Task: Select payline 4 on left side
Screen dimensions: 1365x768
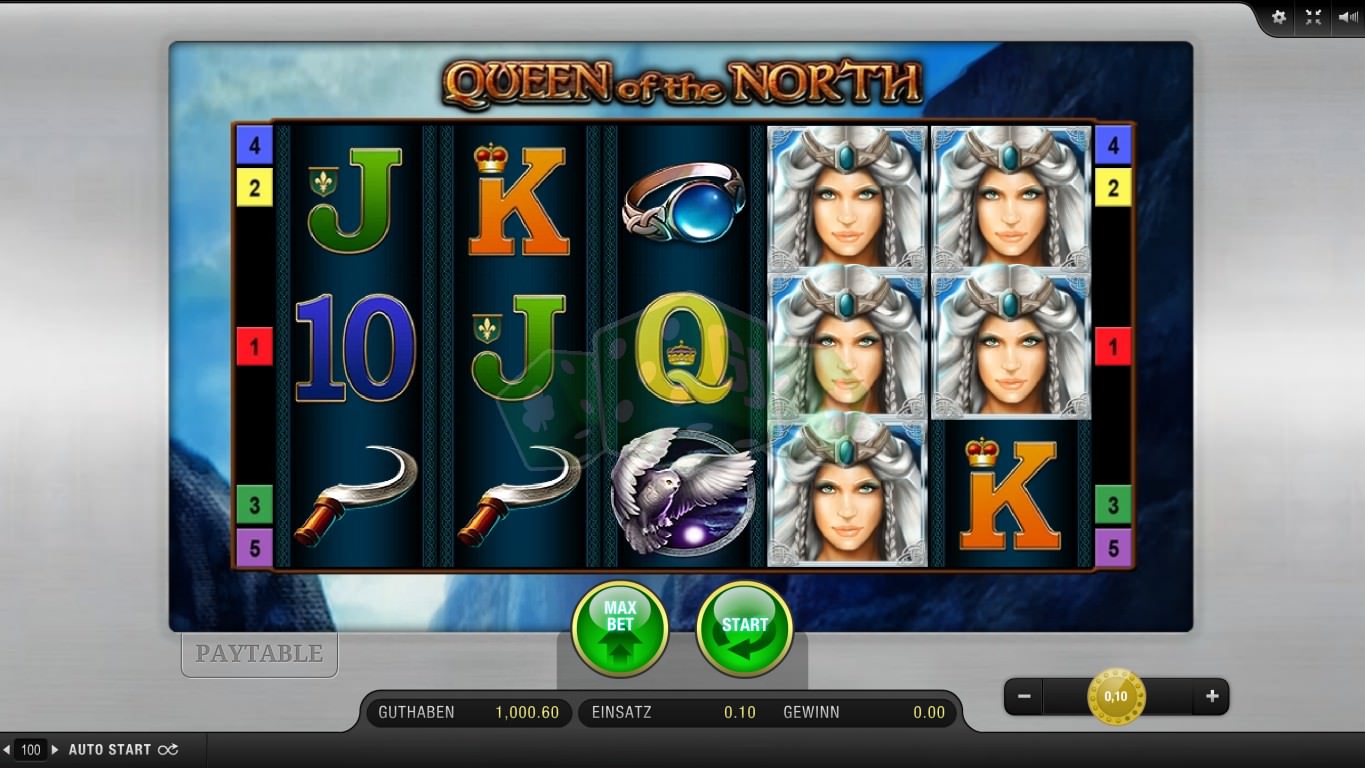Action: point(254,146)
